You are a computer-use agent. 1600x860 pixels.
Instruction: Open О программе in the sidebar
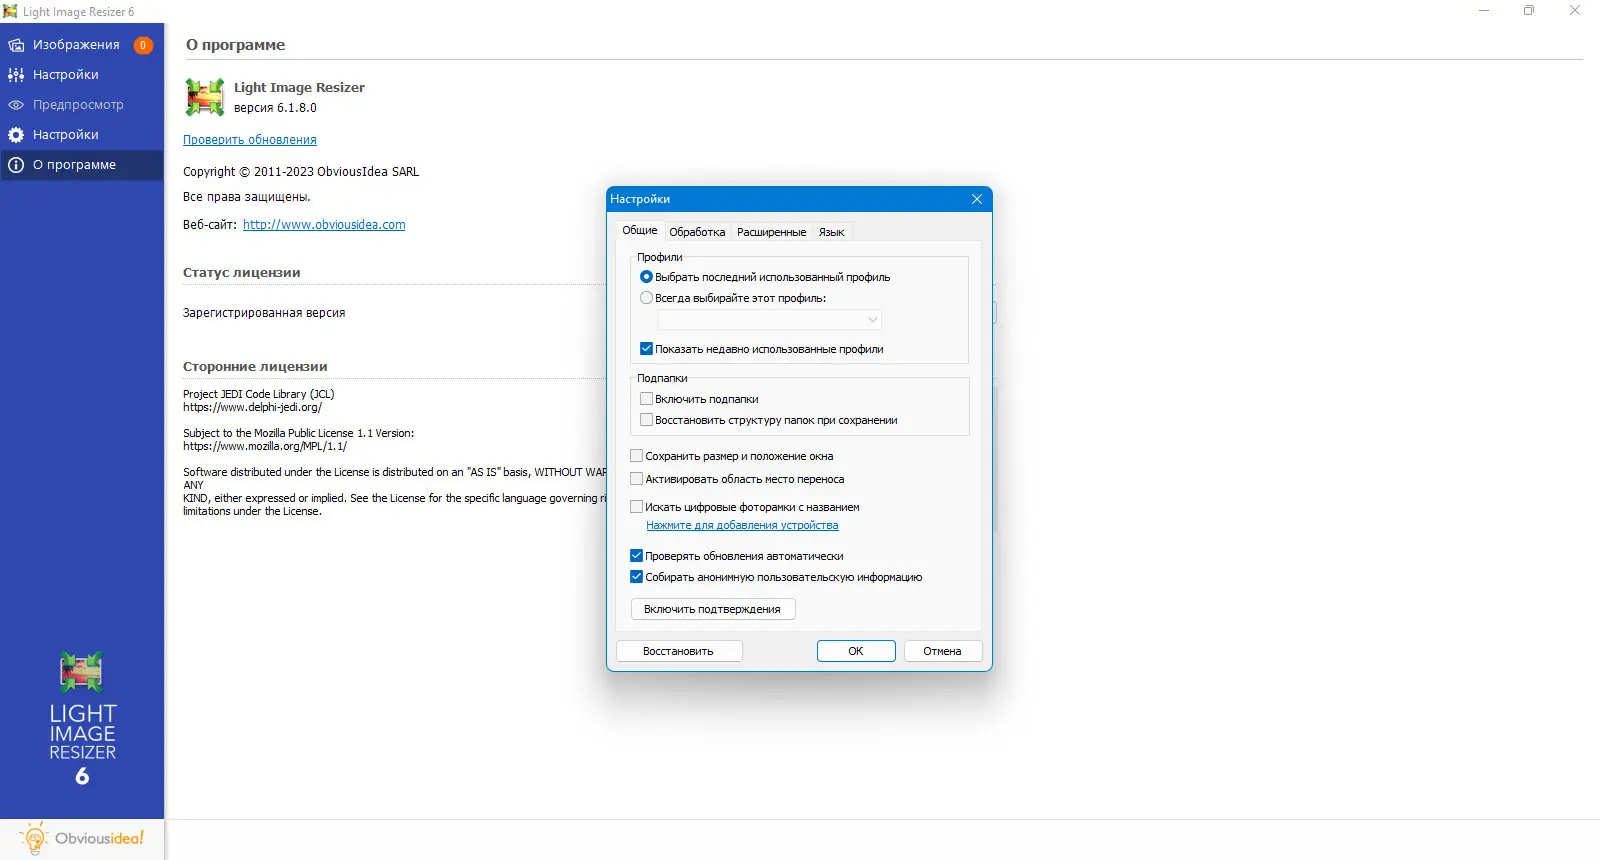81,165
